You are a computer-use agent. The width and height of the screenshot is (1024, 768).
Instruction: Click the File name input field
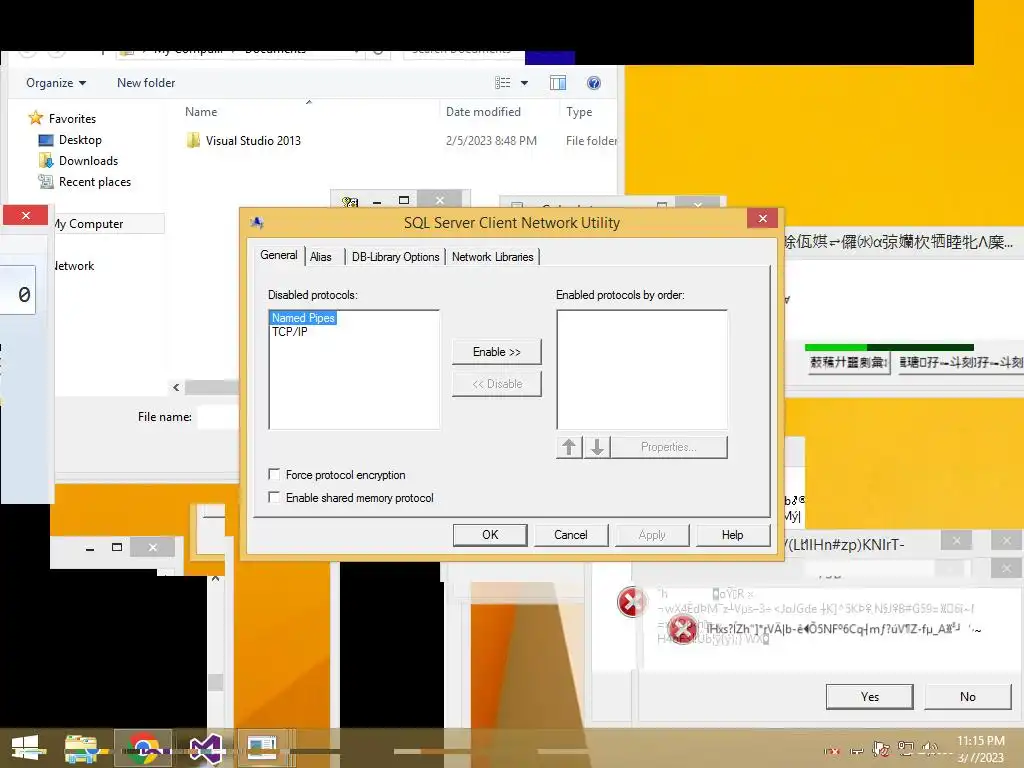point(218,417)
